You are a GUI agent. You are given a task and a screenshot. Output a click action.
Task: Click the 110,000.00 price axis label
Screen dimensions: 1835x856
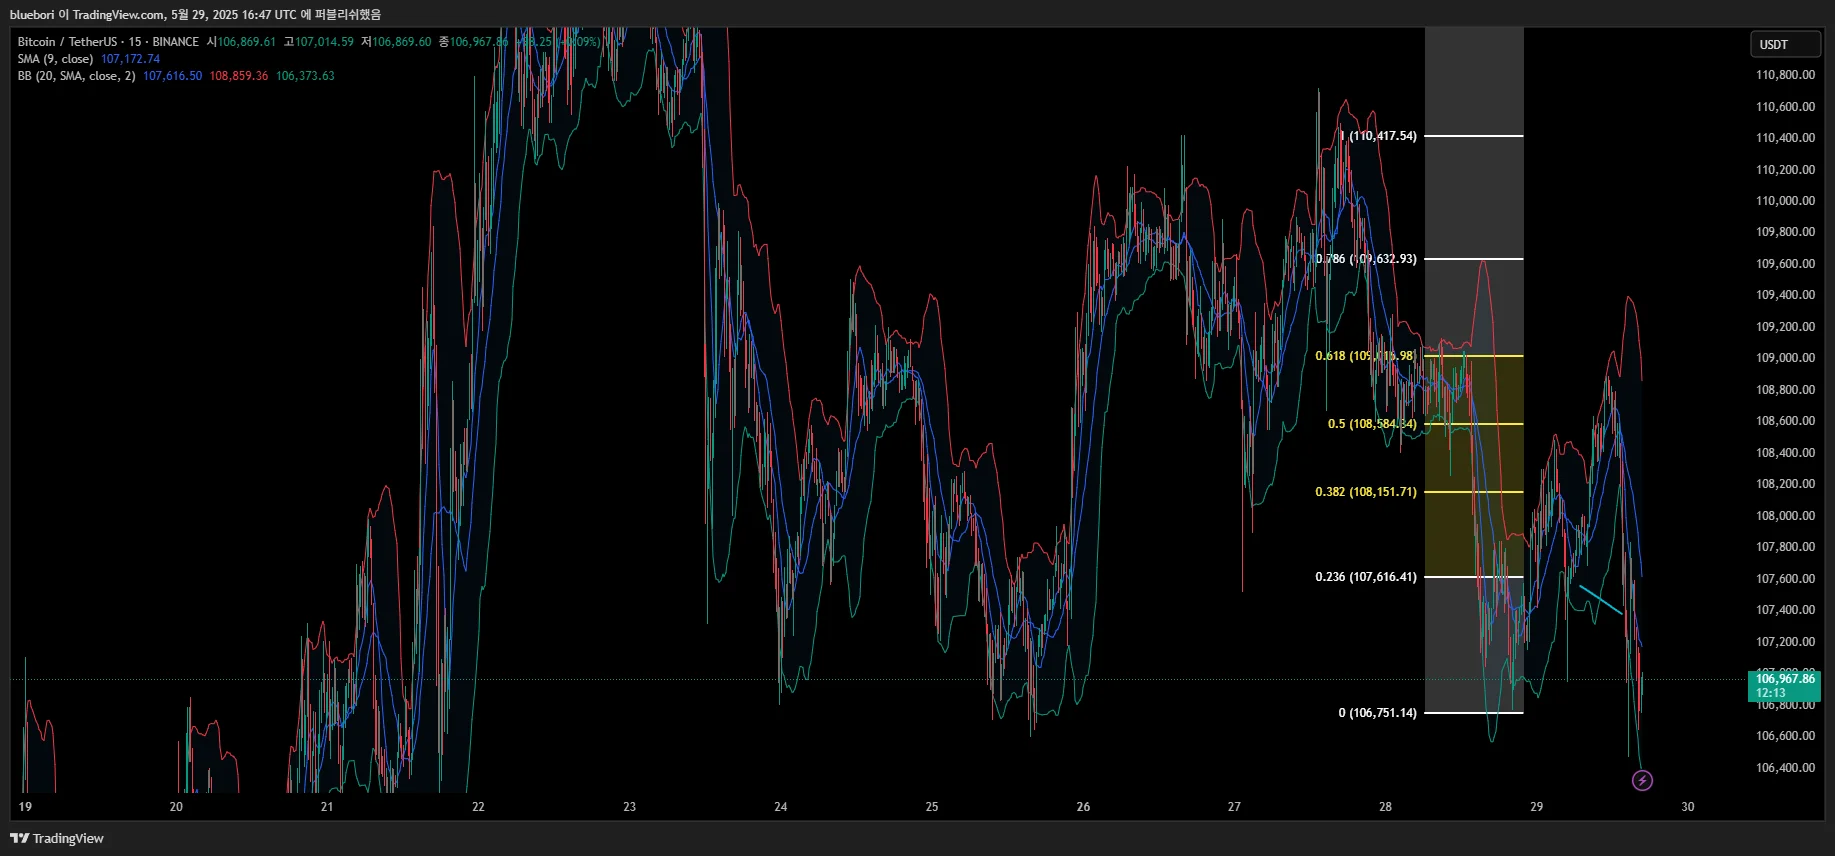coord(1785,201)
